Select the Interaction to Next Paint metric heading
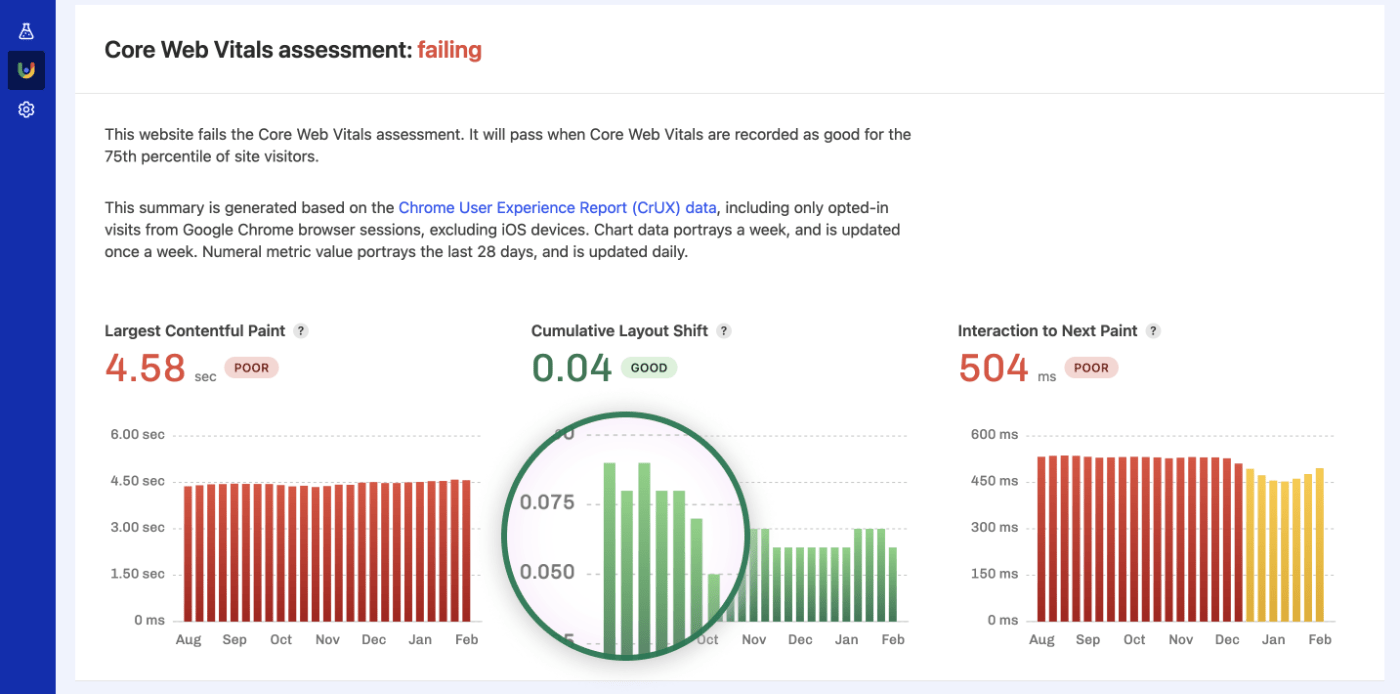 coord(1048,330)
